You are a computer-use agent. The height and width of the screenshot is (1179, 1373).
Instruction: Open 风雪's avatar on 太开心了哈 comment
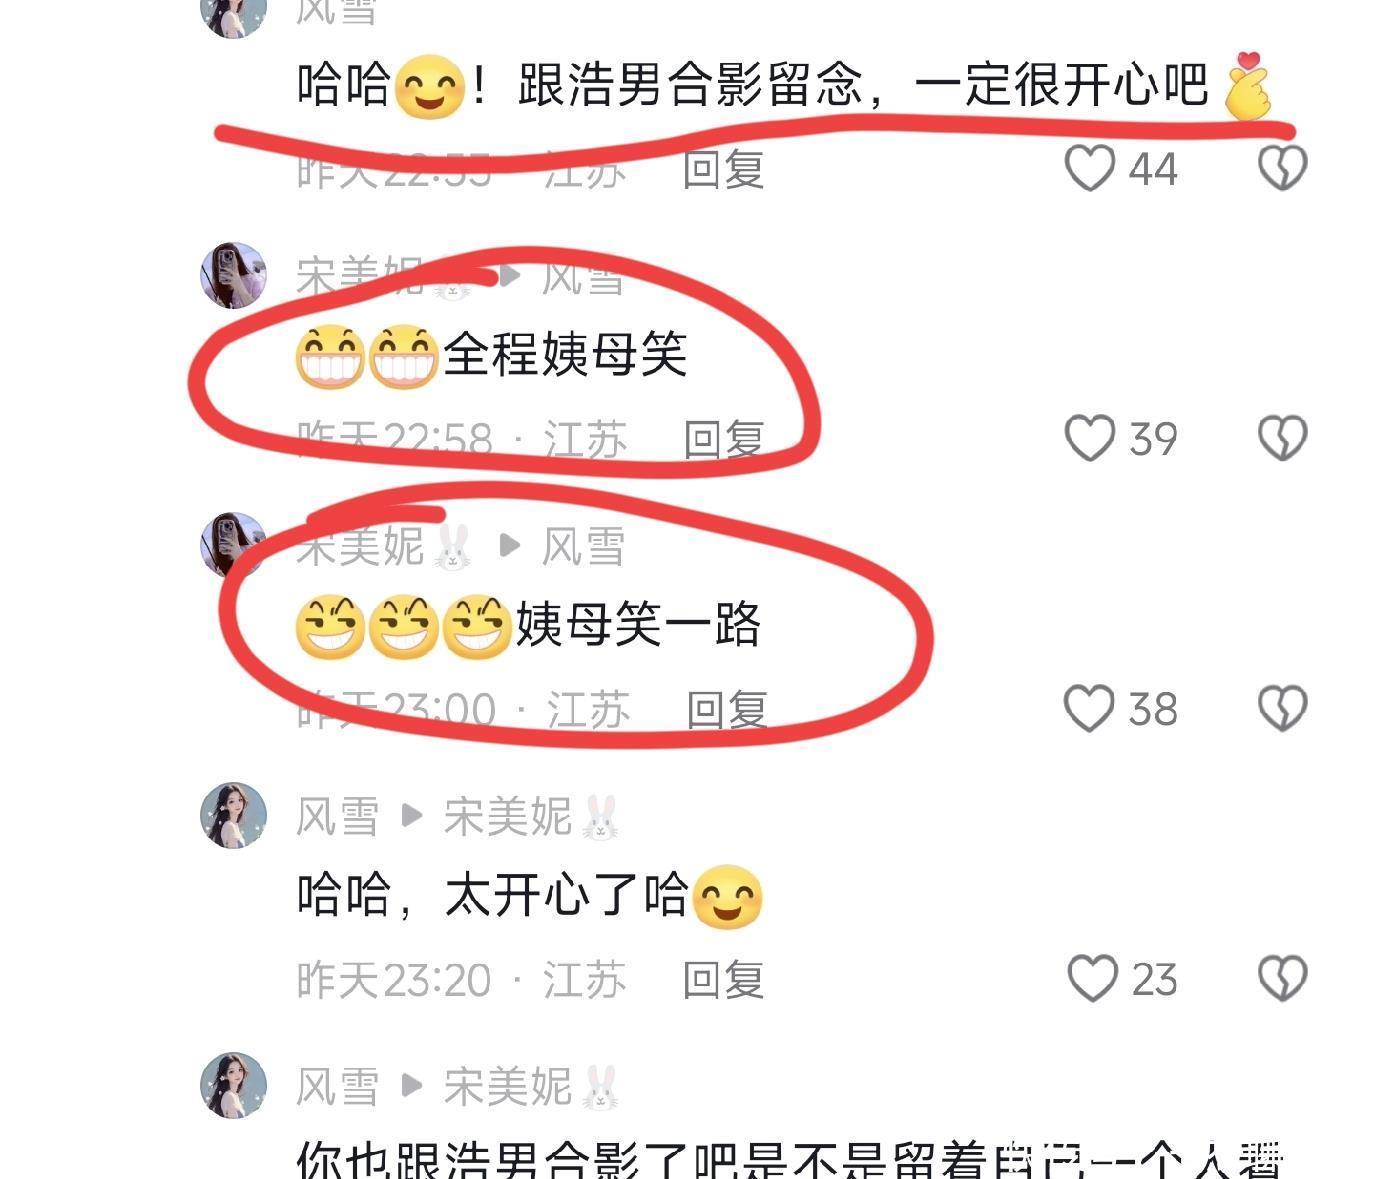coord(233,815)
